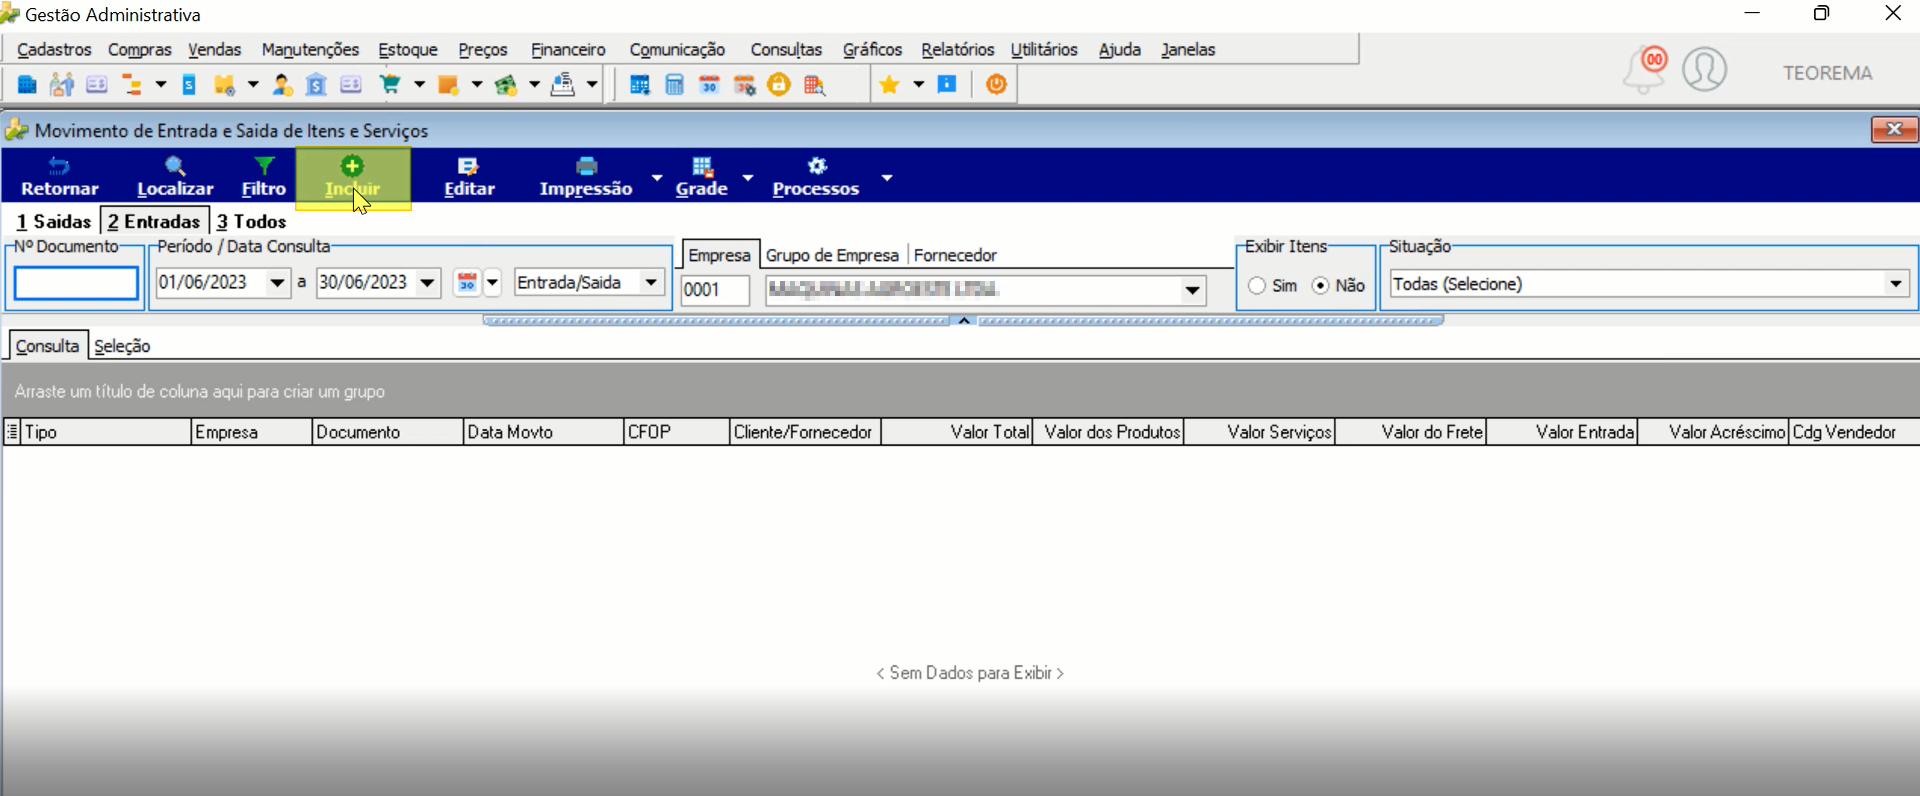Open the notification bell icon

coord(1644,70)
